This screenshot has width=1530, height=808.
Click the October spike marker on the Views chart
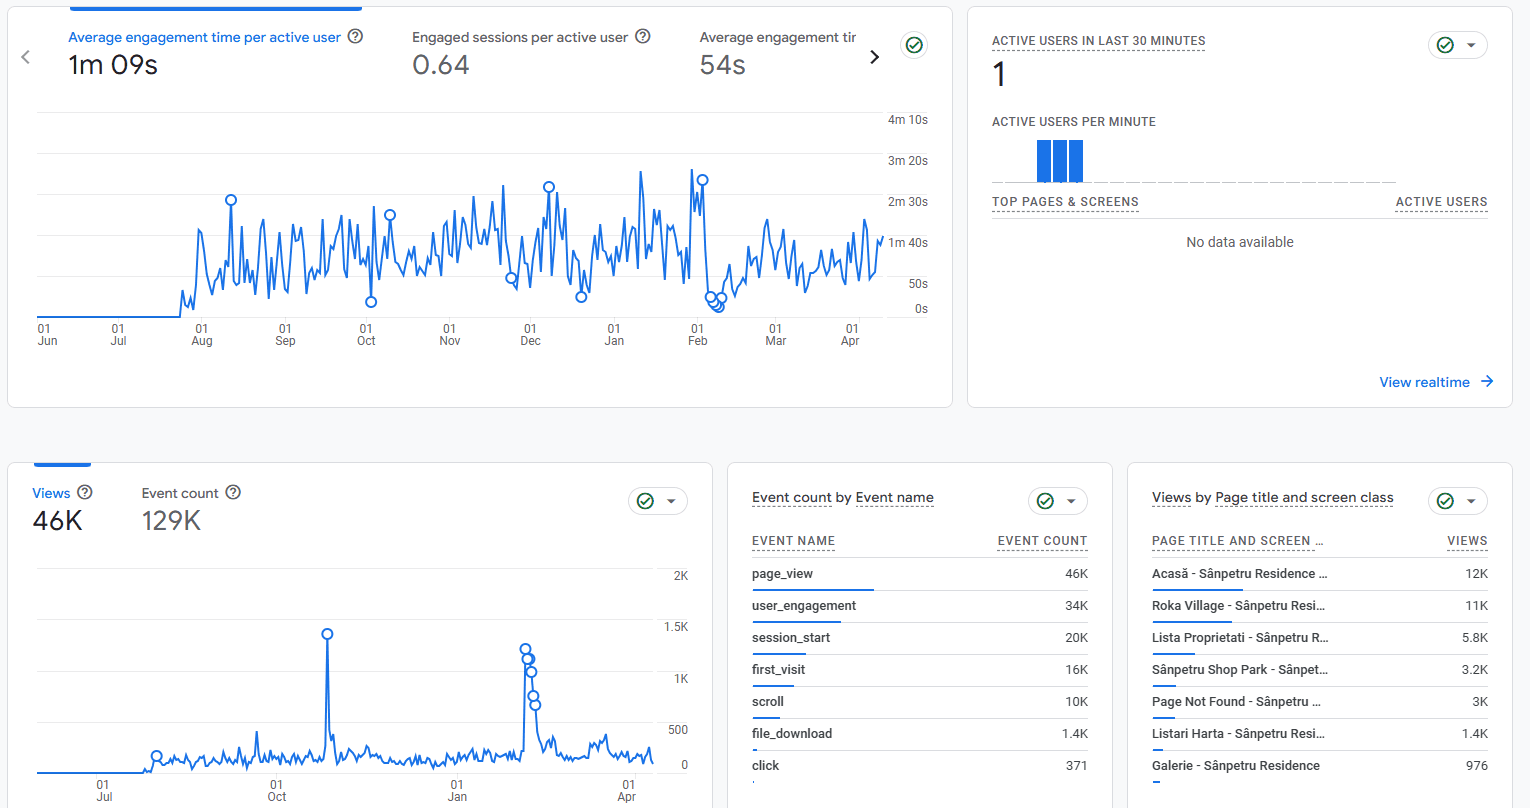coord(327,634)
